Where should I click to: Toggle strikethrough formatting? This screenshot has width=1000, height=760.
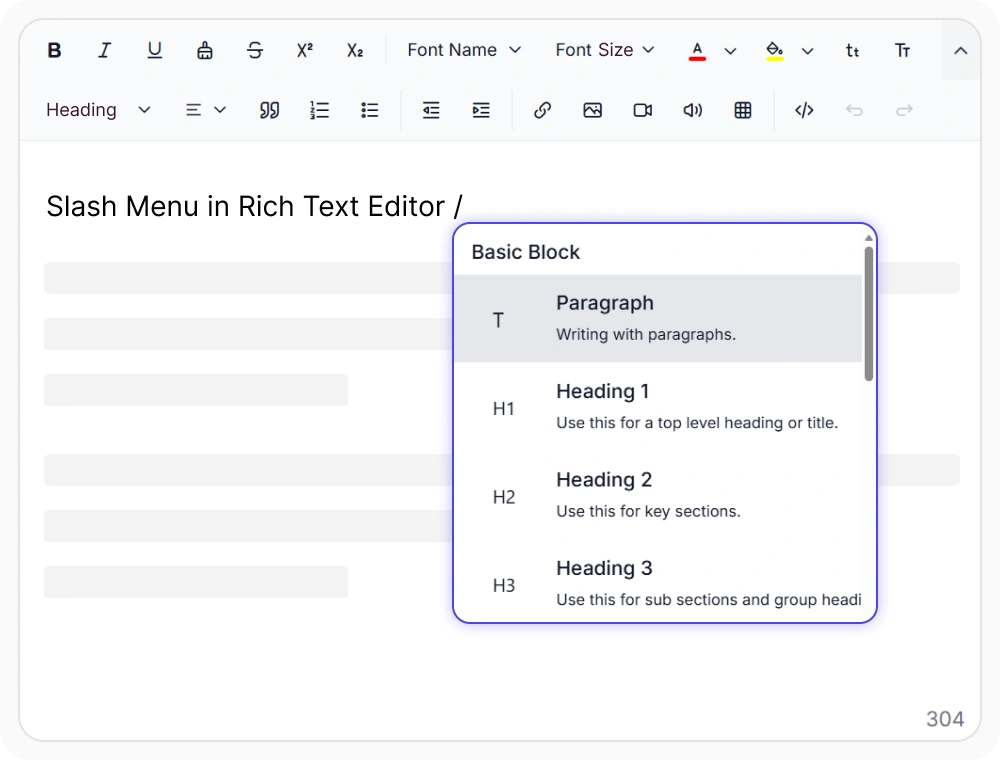[x=255, y=50]
